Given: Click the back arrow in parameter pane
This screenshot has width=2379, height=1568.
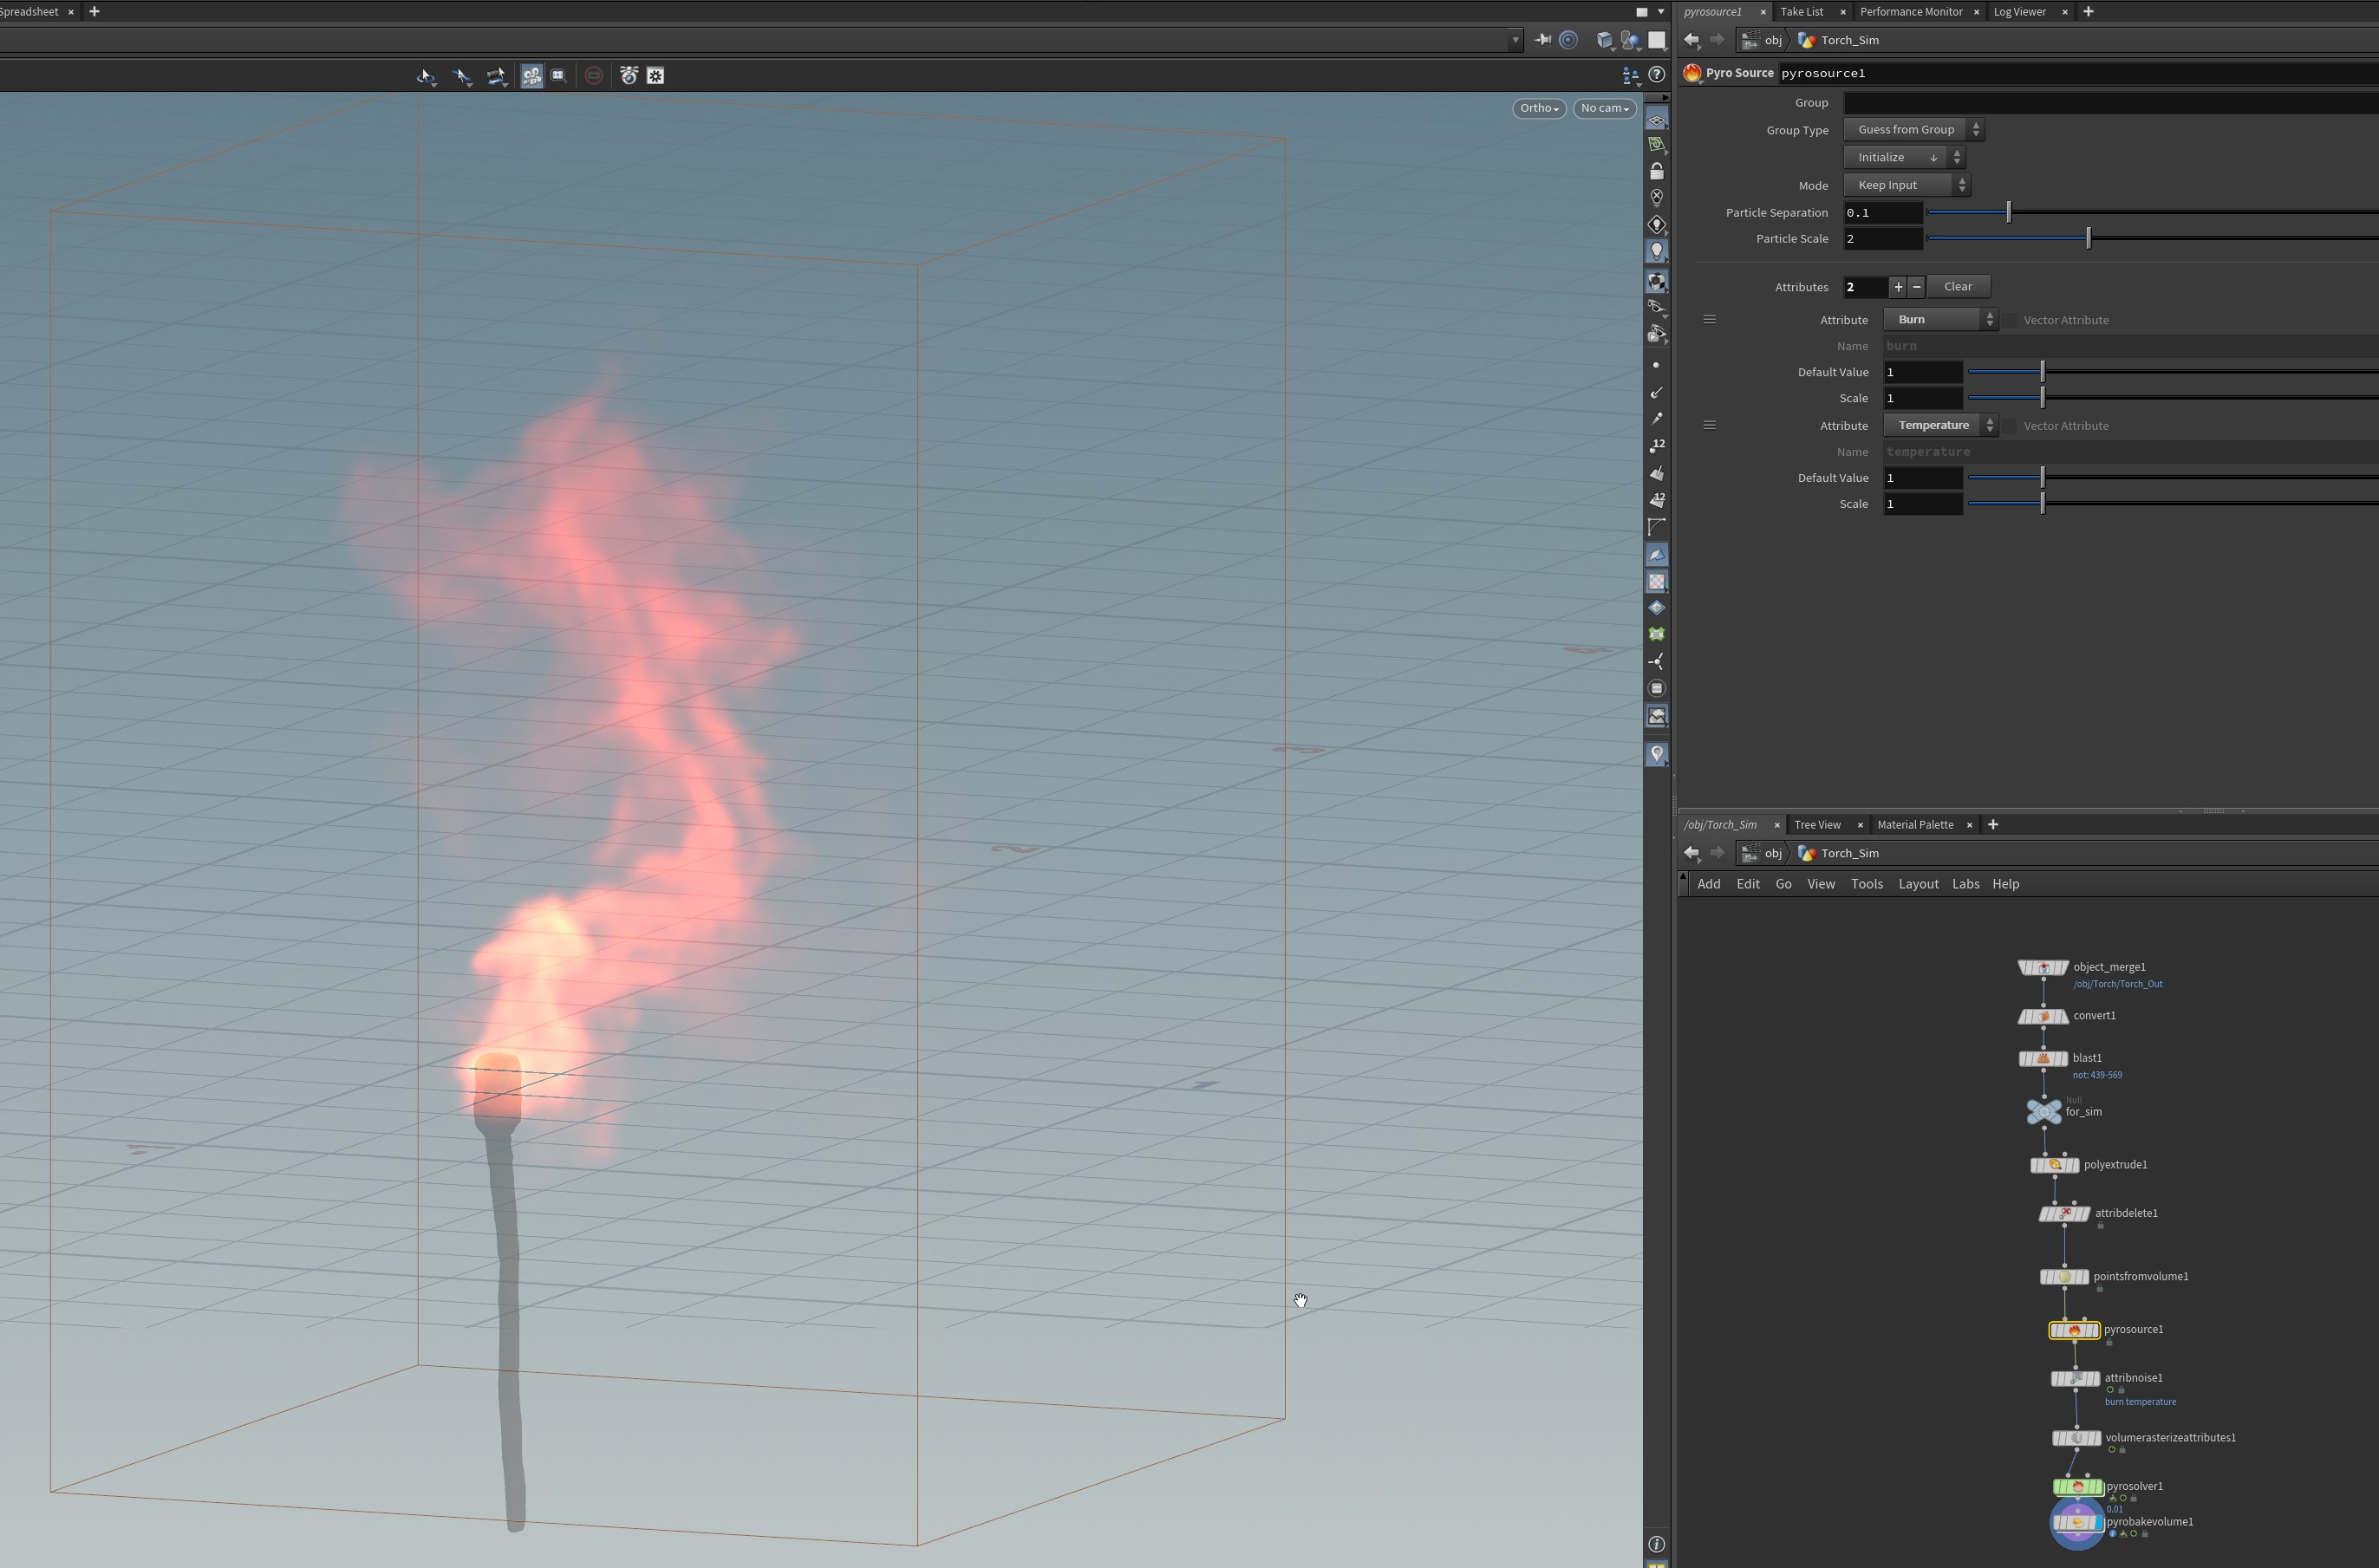Looking at the screenshot, I should pos(1691,40).
